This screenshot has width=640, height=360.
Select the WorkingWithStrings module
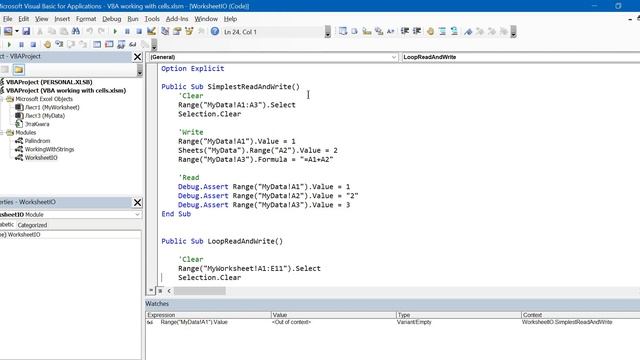point(49,149)
